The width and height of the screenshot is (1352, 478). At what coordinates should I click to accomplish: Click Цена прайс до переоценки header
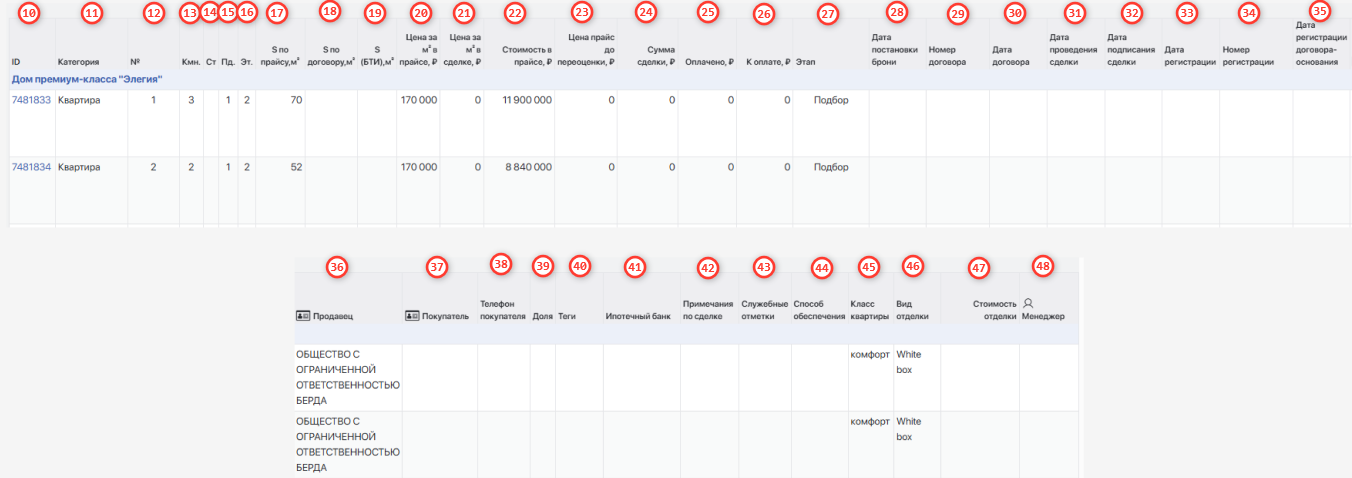click(x=585, y=49)
